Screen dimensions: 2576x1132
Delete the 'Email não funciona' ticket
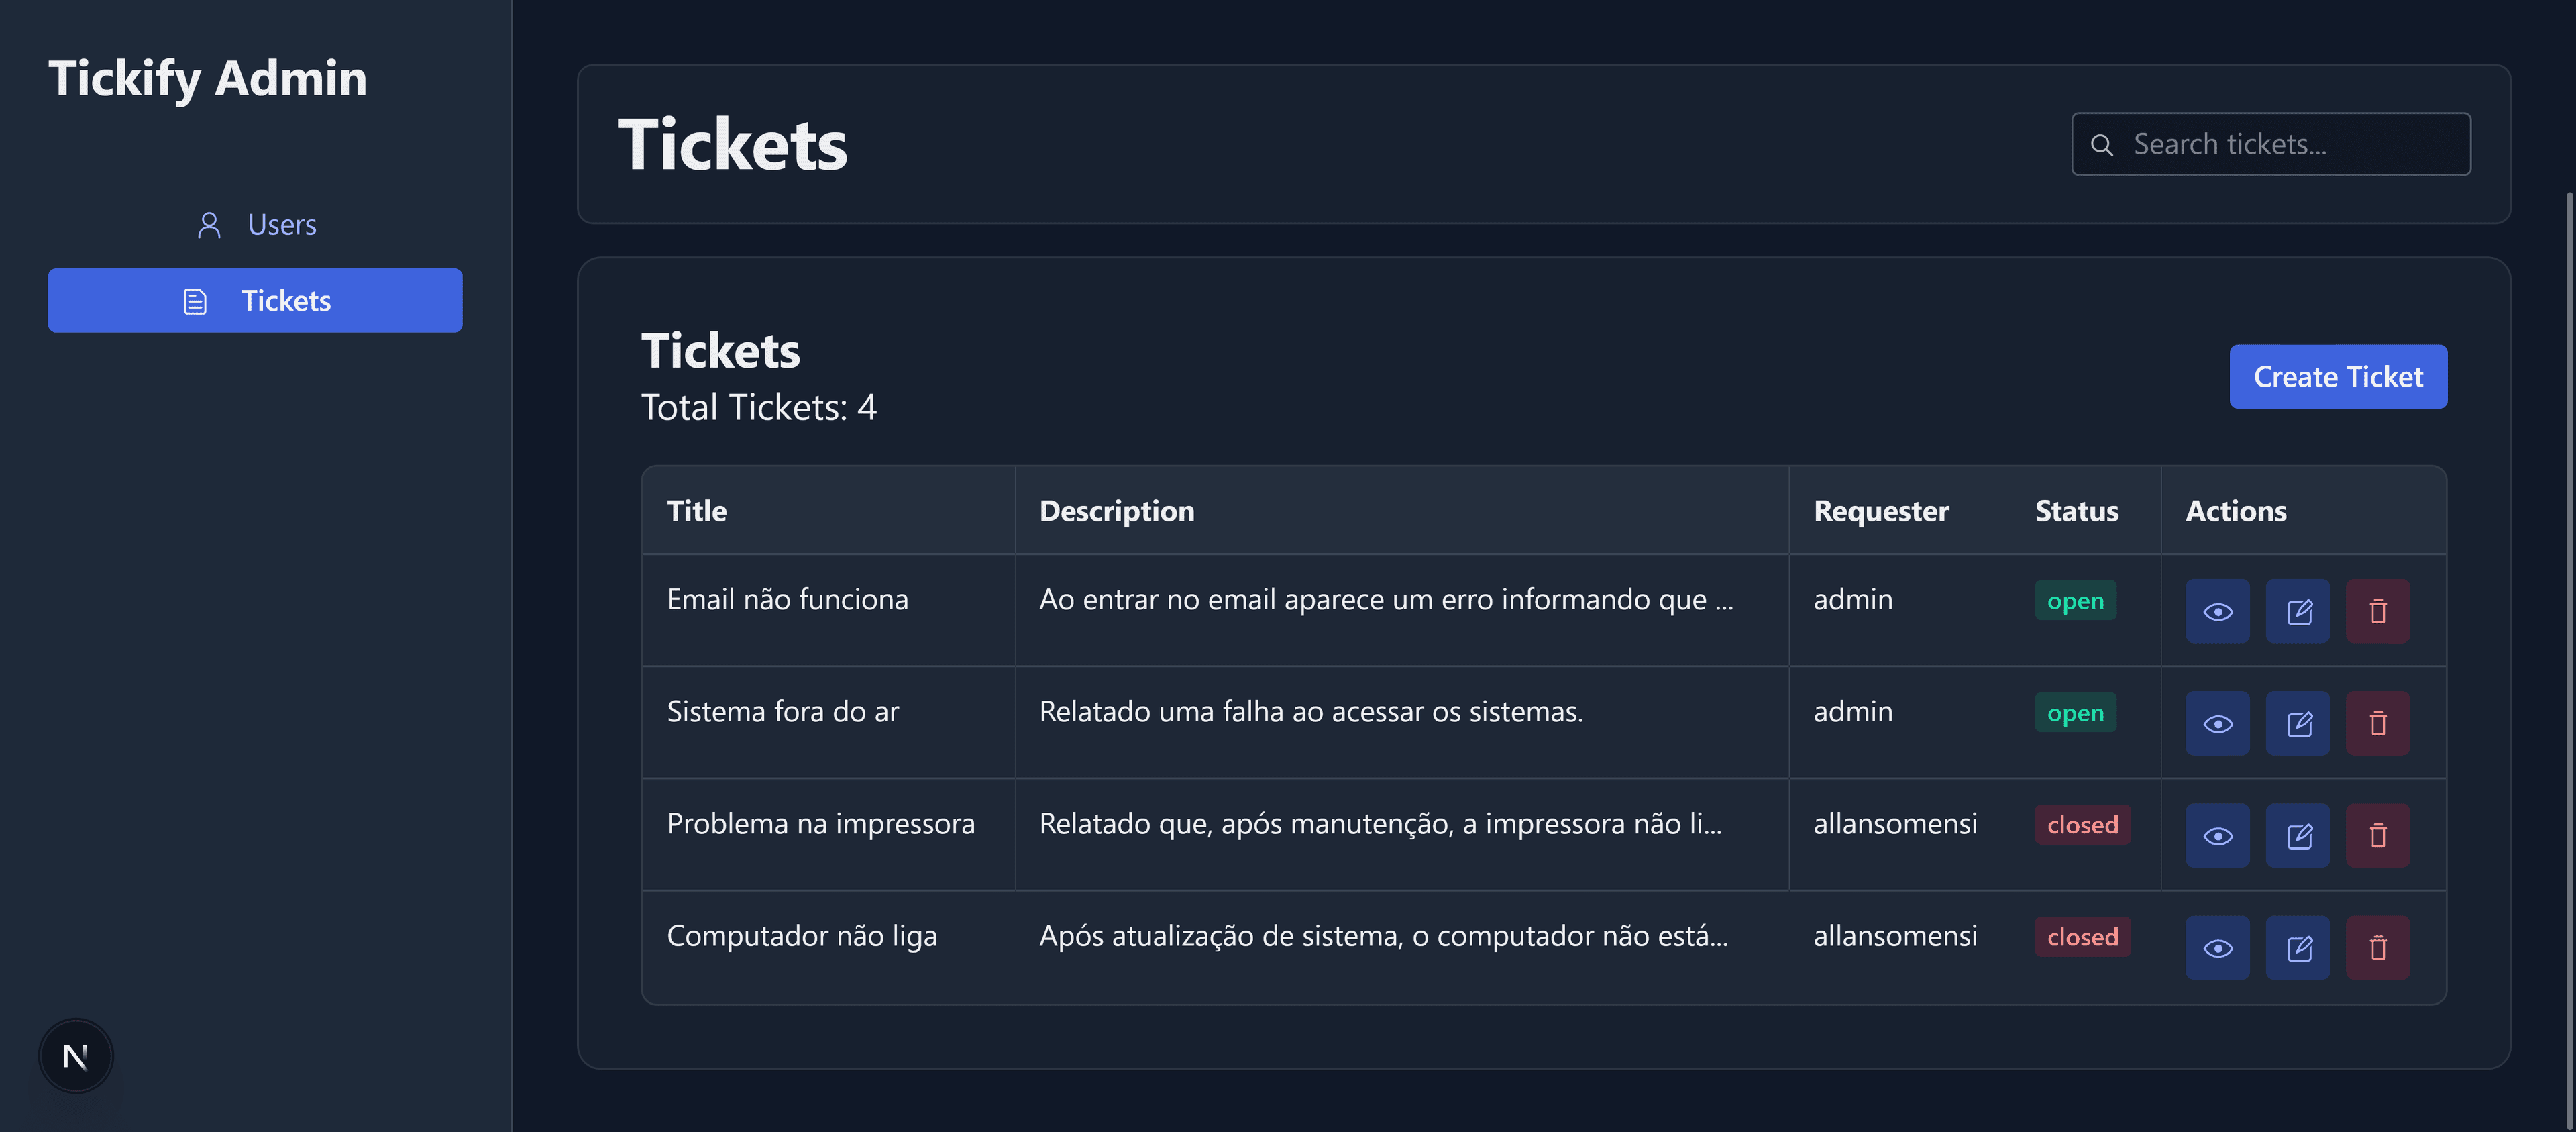click(x=2377, y=611)
